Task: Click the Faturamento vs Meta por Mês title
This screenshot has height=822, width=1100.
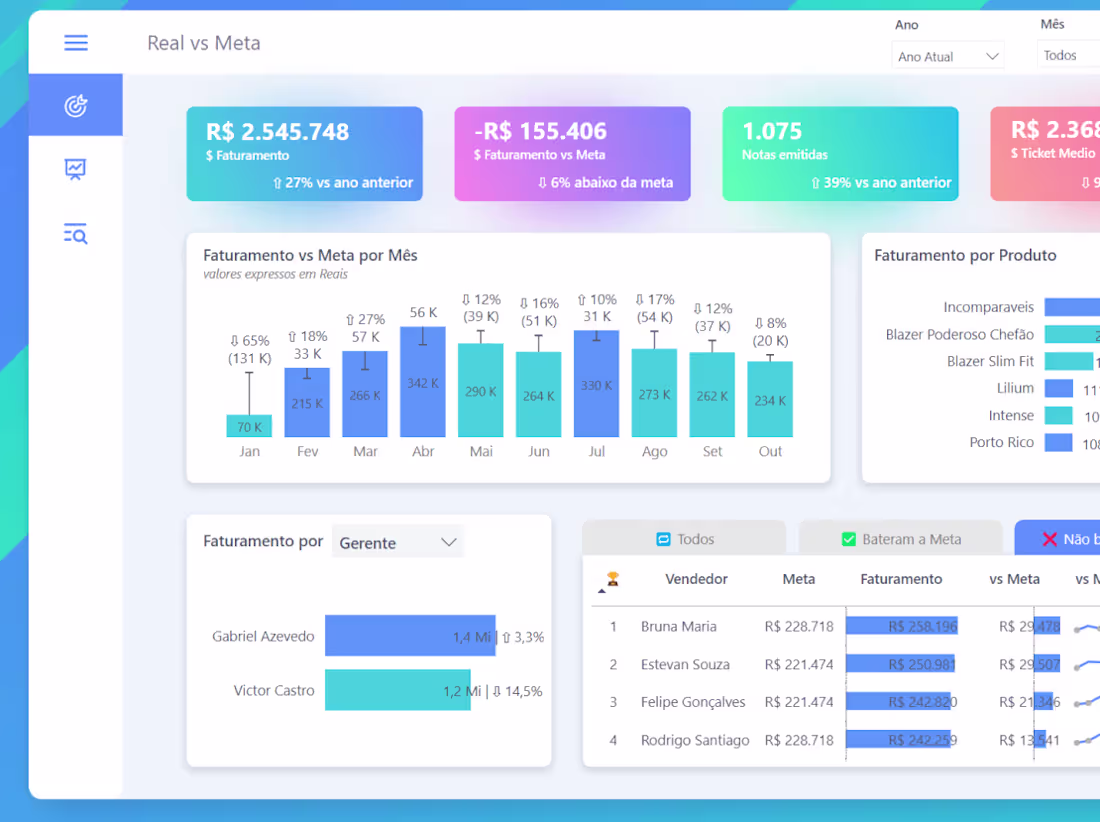Action: pos(310,255)
